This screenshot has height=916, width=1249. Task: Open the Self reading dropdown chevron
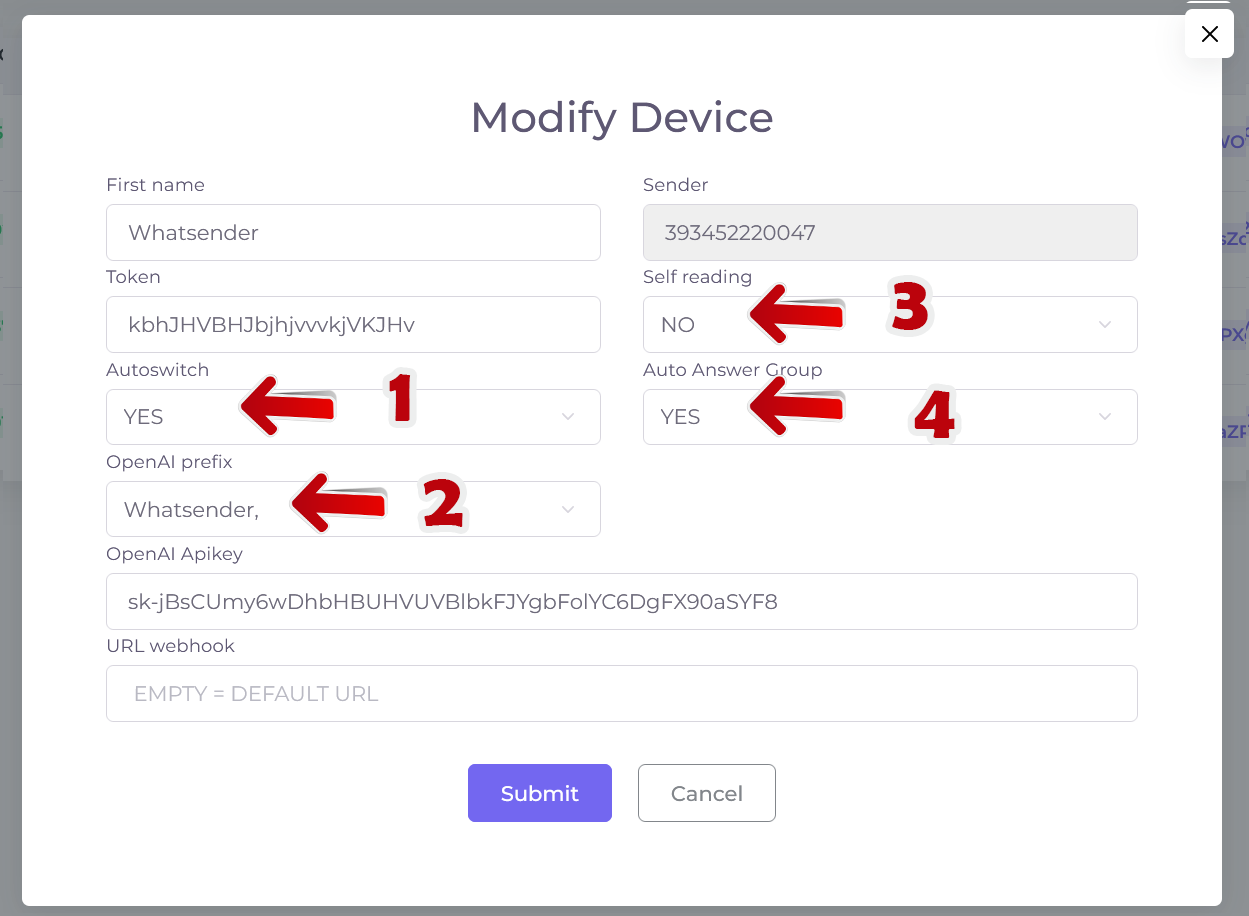tap(1105, 325)
